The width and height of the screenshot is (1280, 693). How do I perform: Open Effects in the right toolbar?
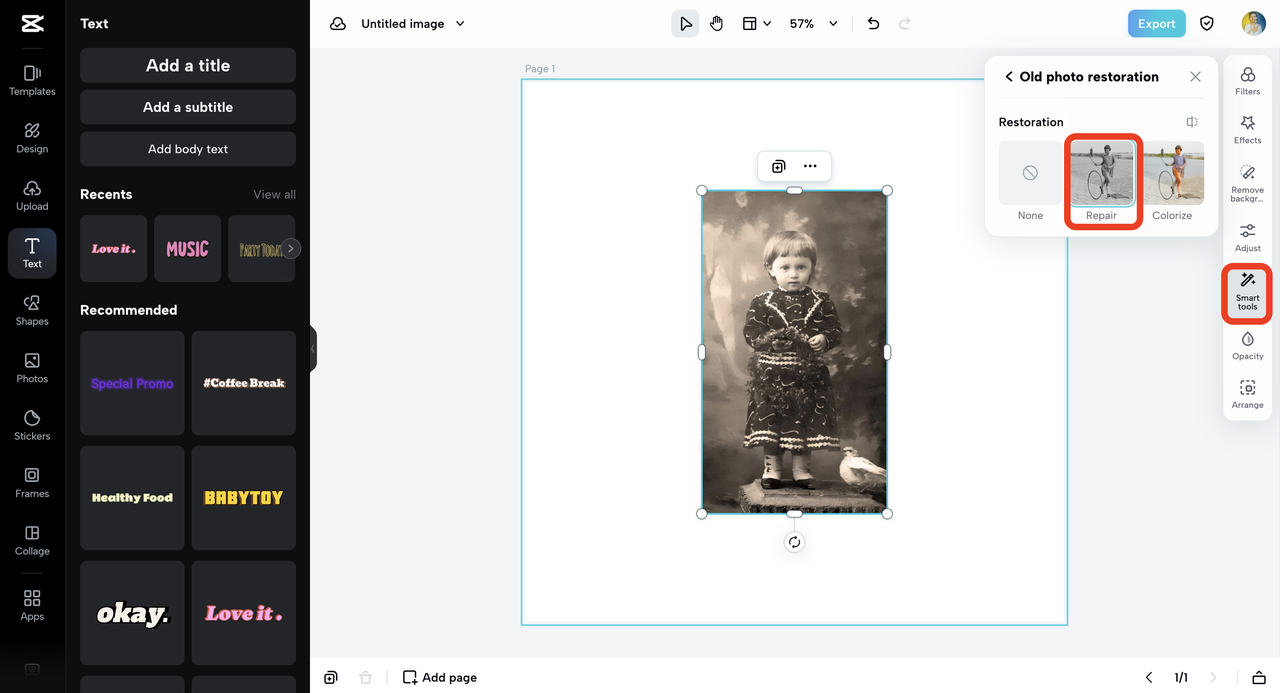(1247, 130)
